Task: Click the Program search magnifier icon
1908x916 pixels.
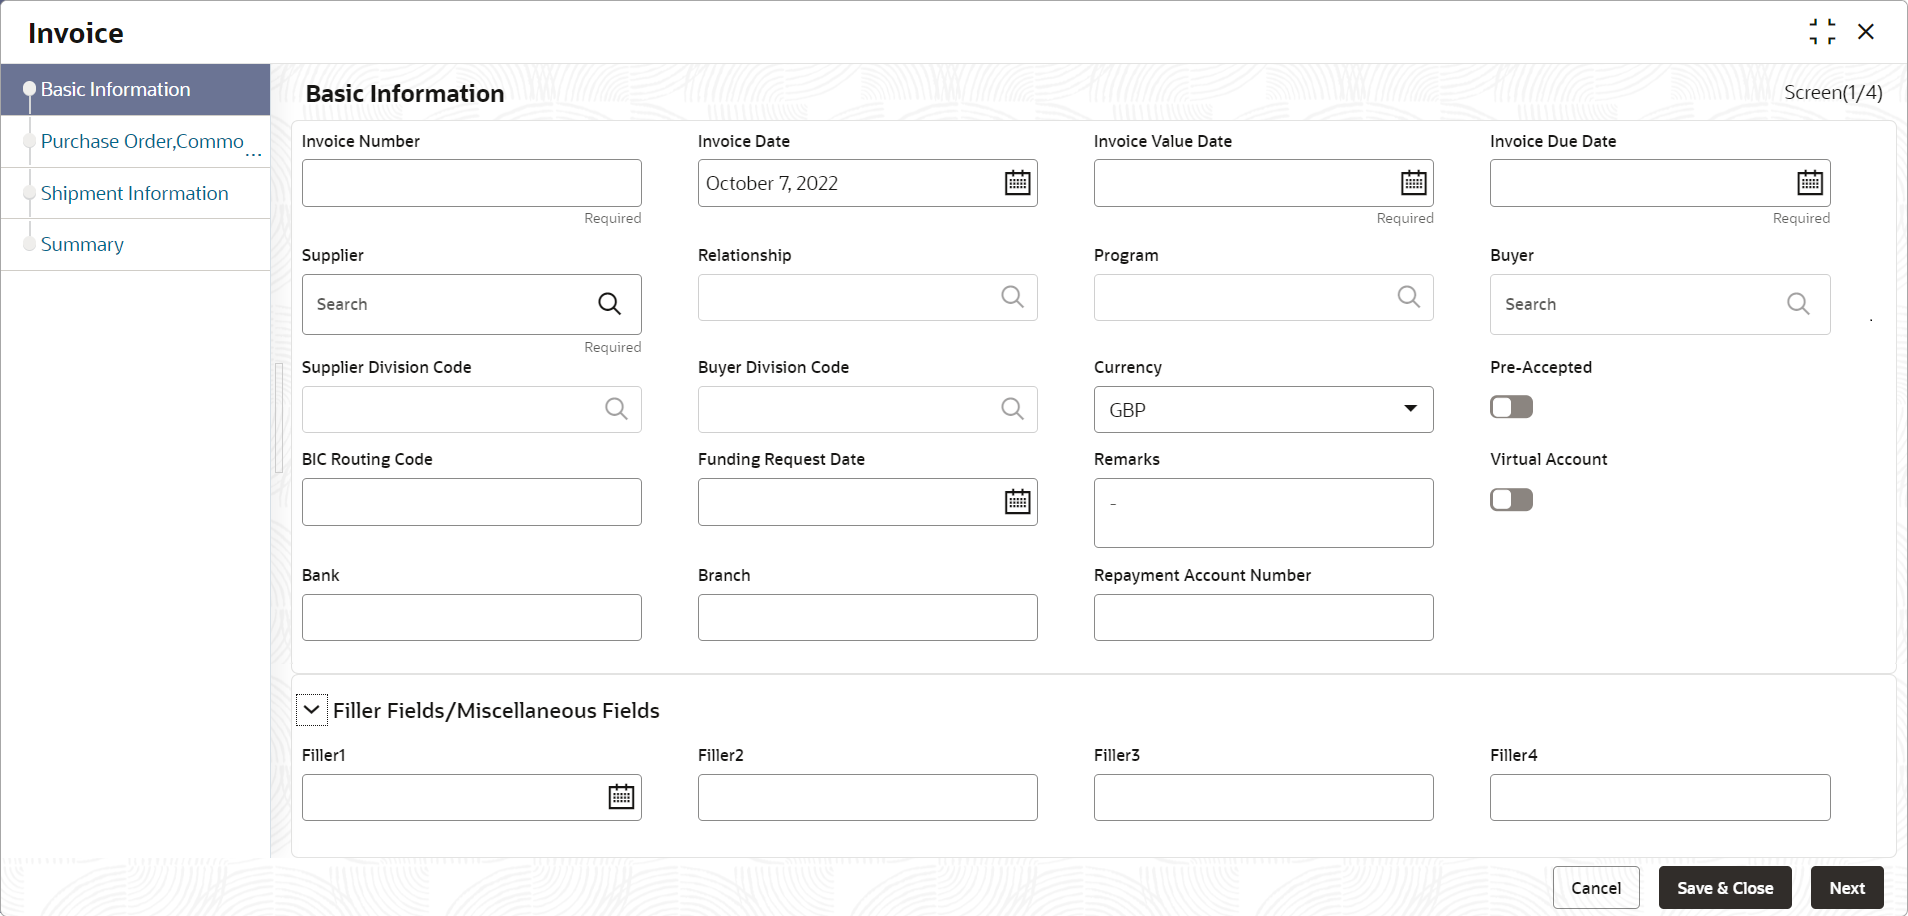Action: click(x=1408, y=297)
